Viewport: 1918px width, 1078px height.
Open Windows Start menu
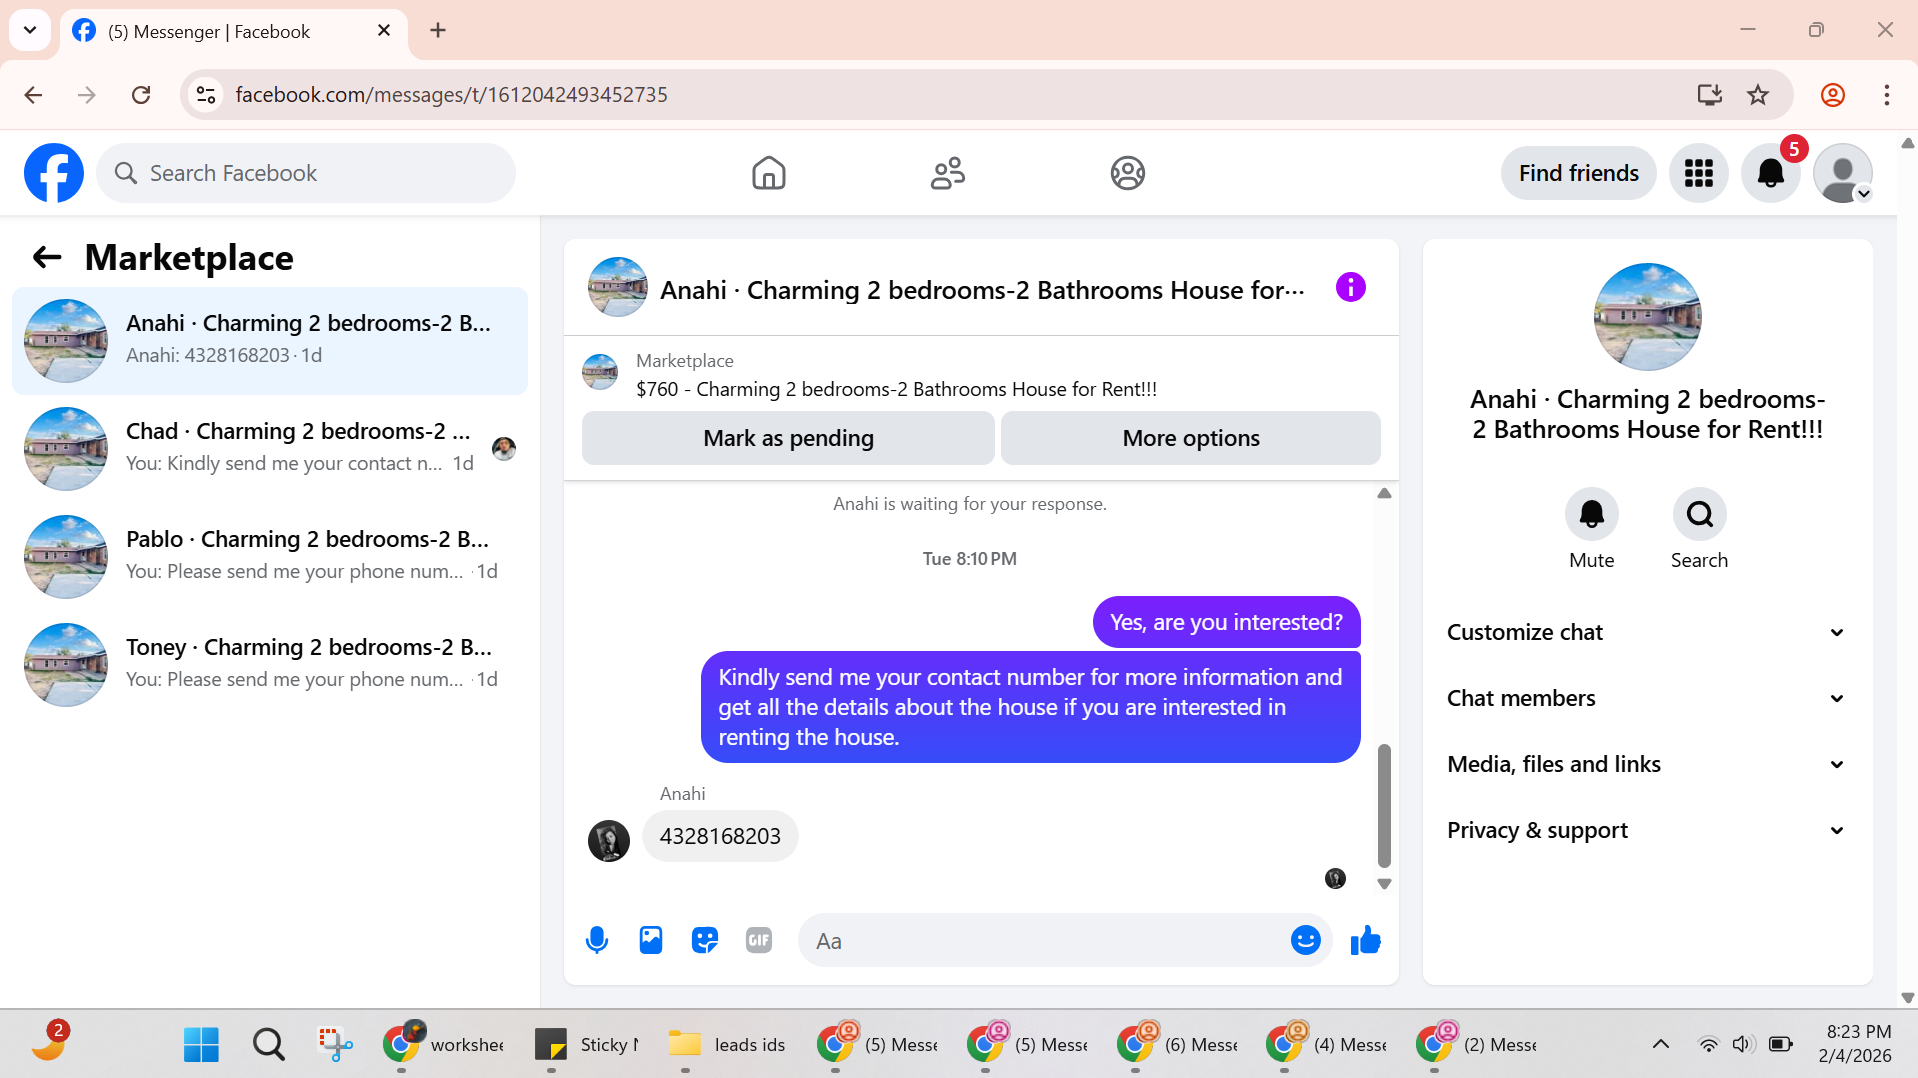(x=201, y=1044)
